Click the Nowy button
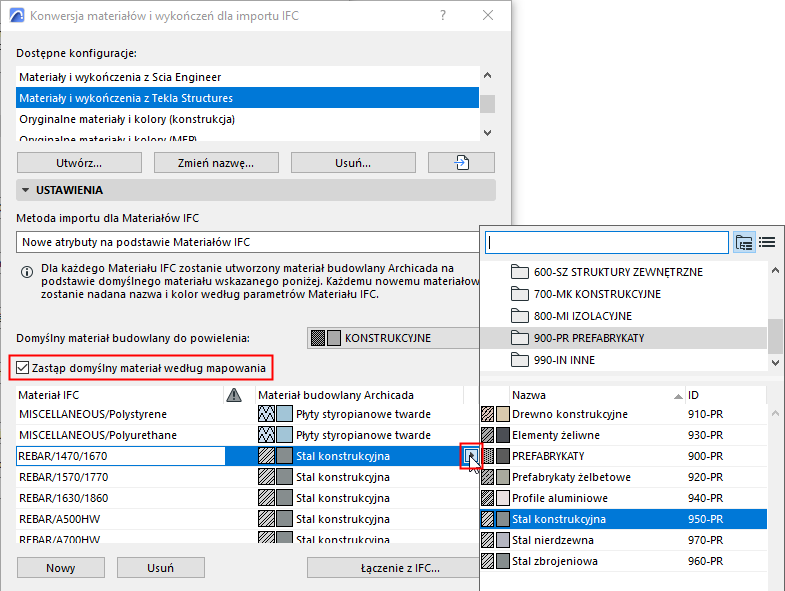This screenshot has height=591, width=785. (61, 567)
